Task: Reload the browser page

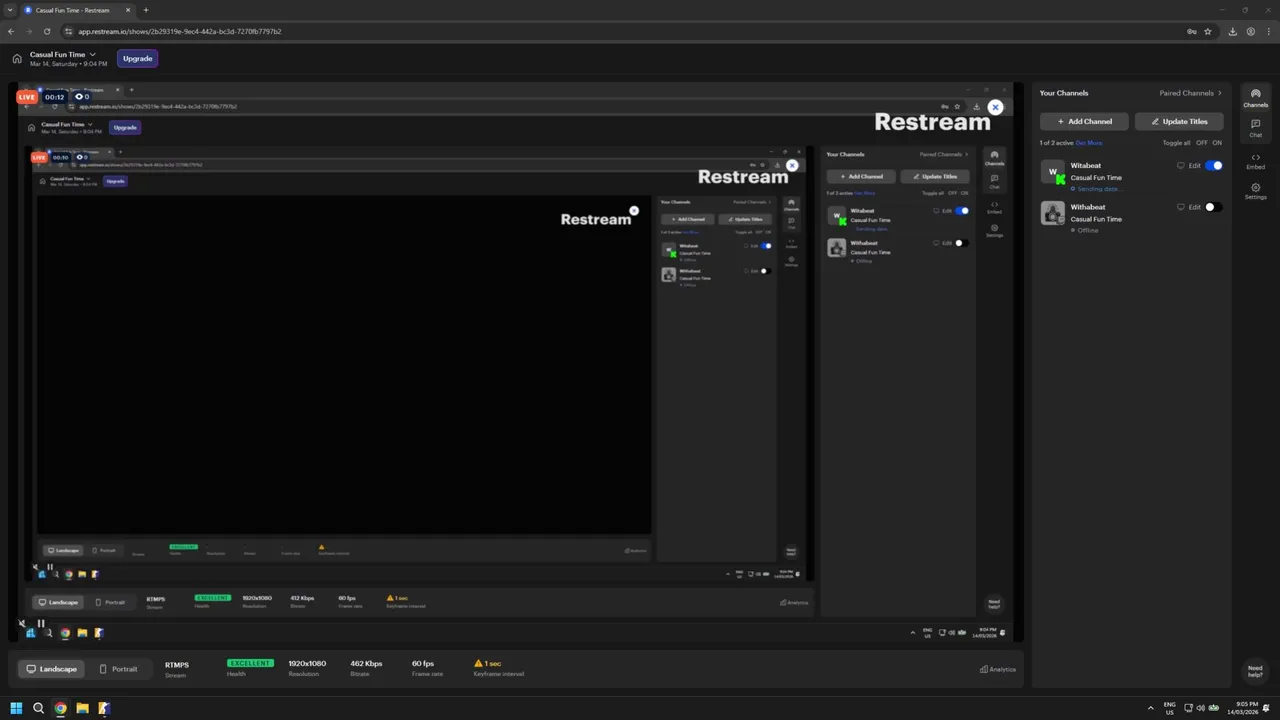Action: [x=46, y=31]
